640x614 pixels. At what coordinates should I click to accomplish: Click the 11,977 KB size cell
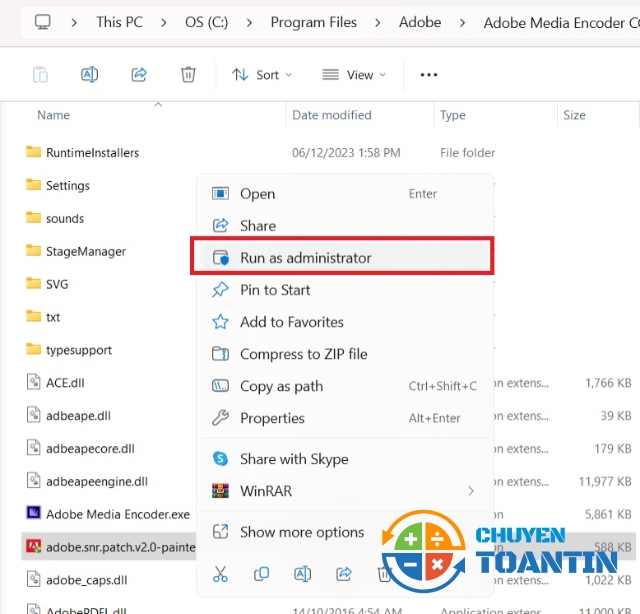pyautogui.click(x=605, y=482)
